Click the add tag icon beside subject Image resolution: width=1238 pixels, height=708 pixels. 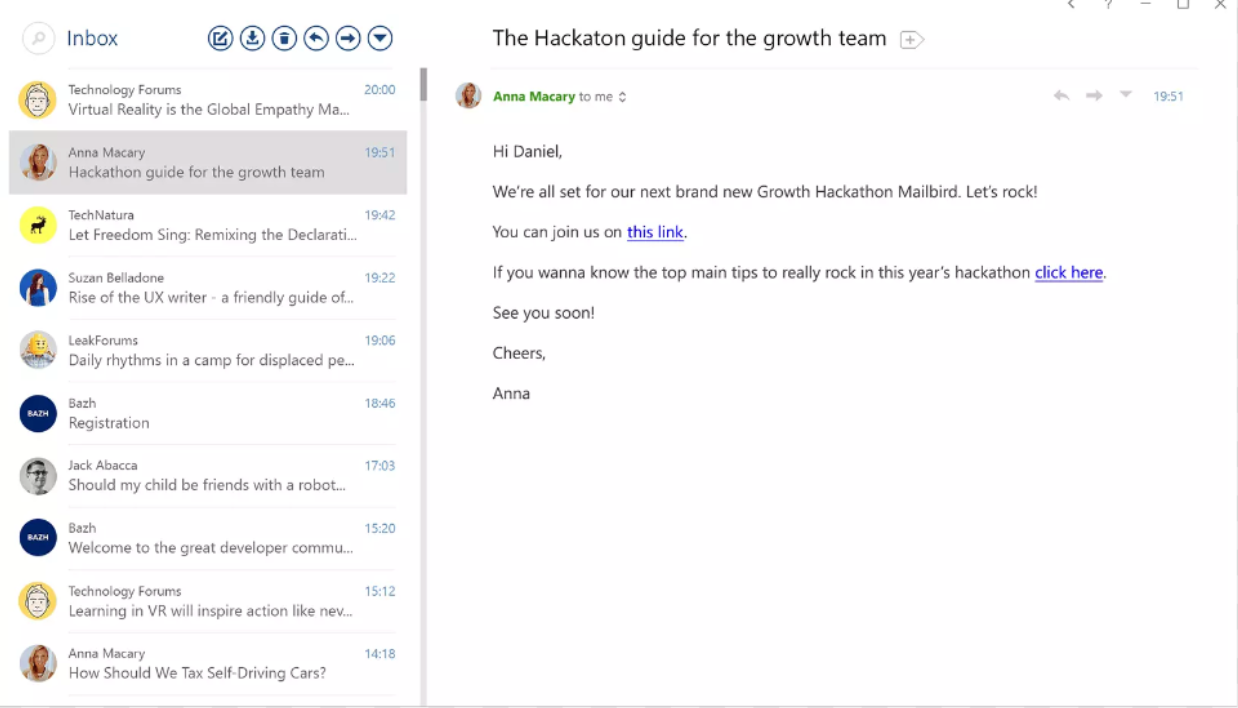(x=911, y=40)
